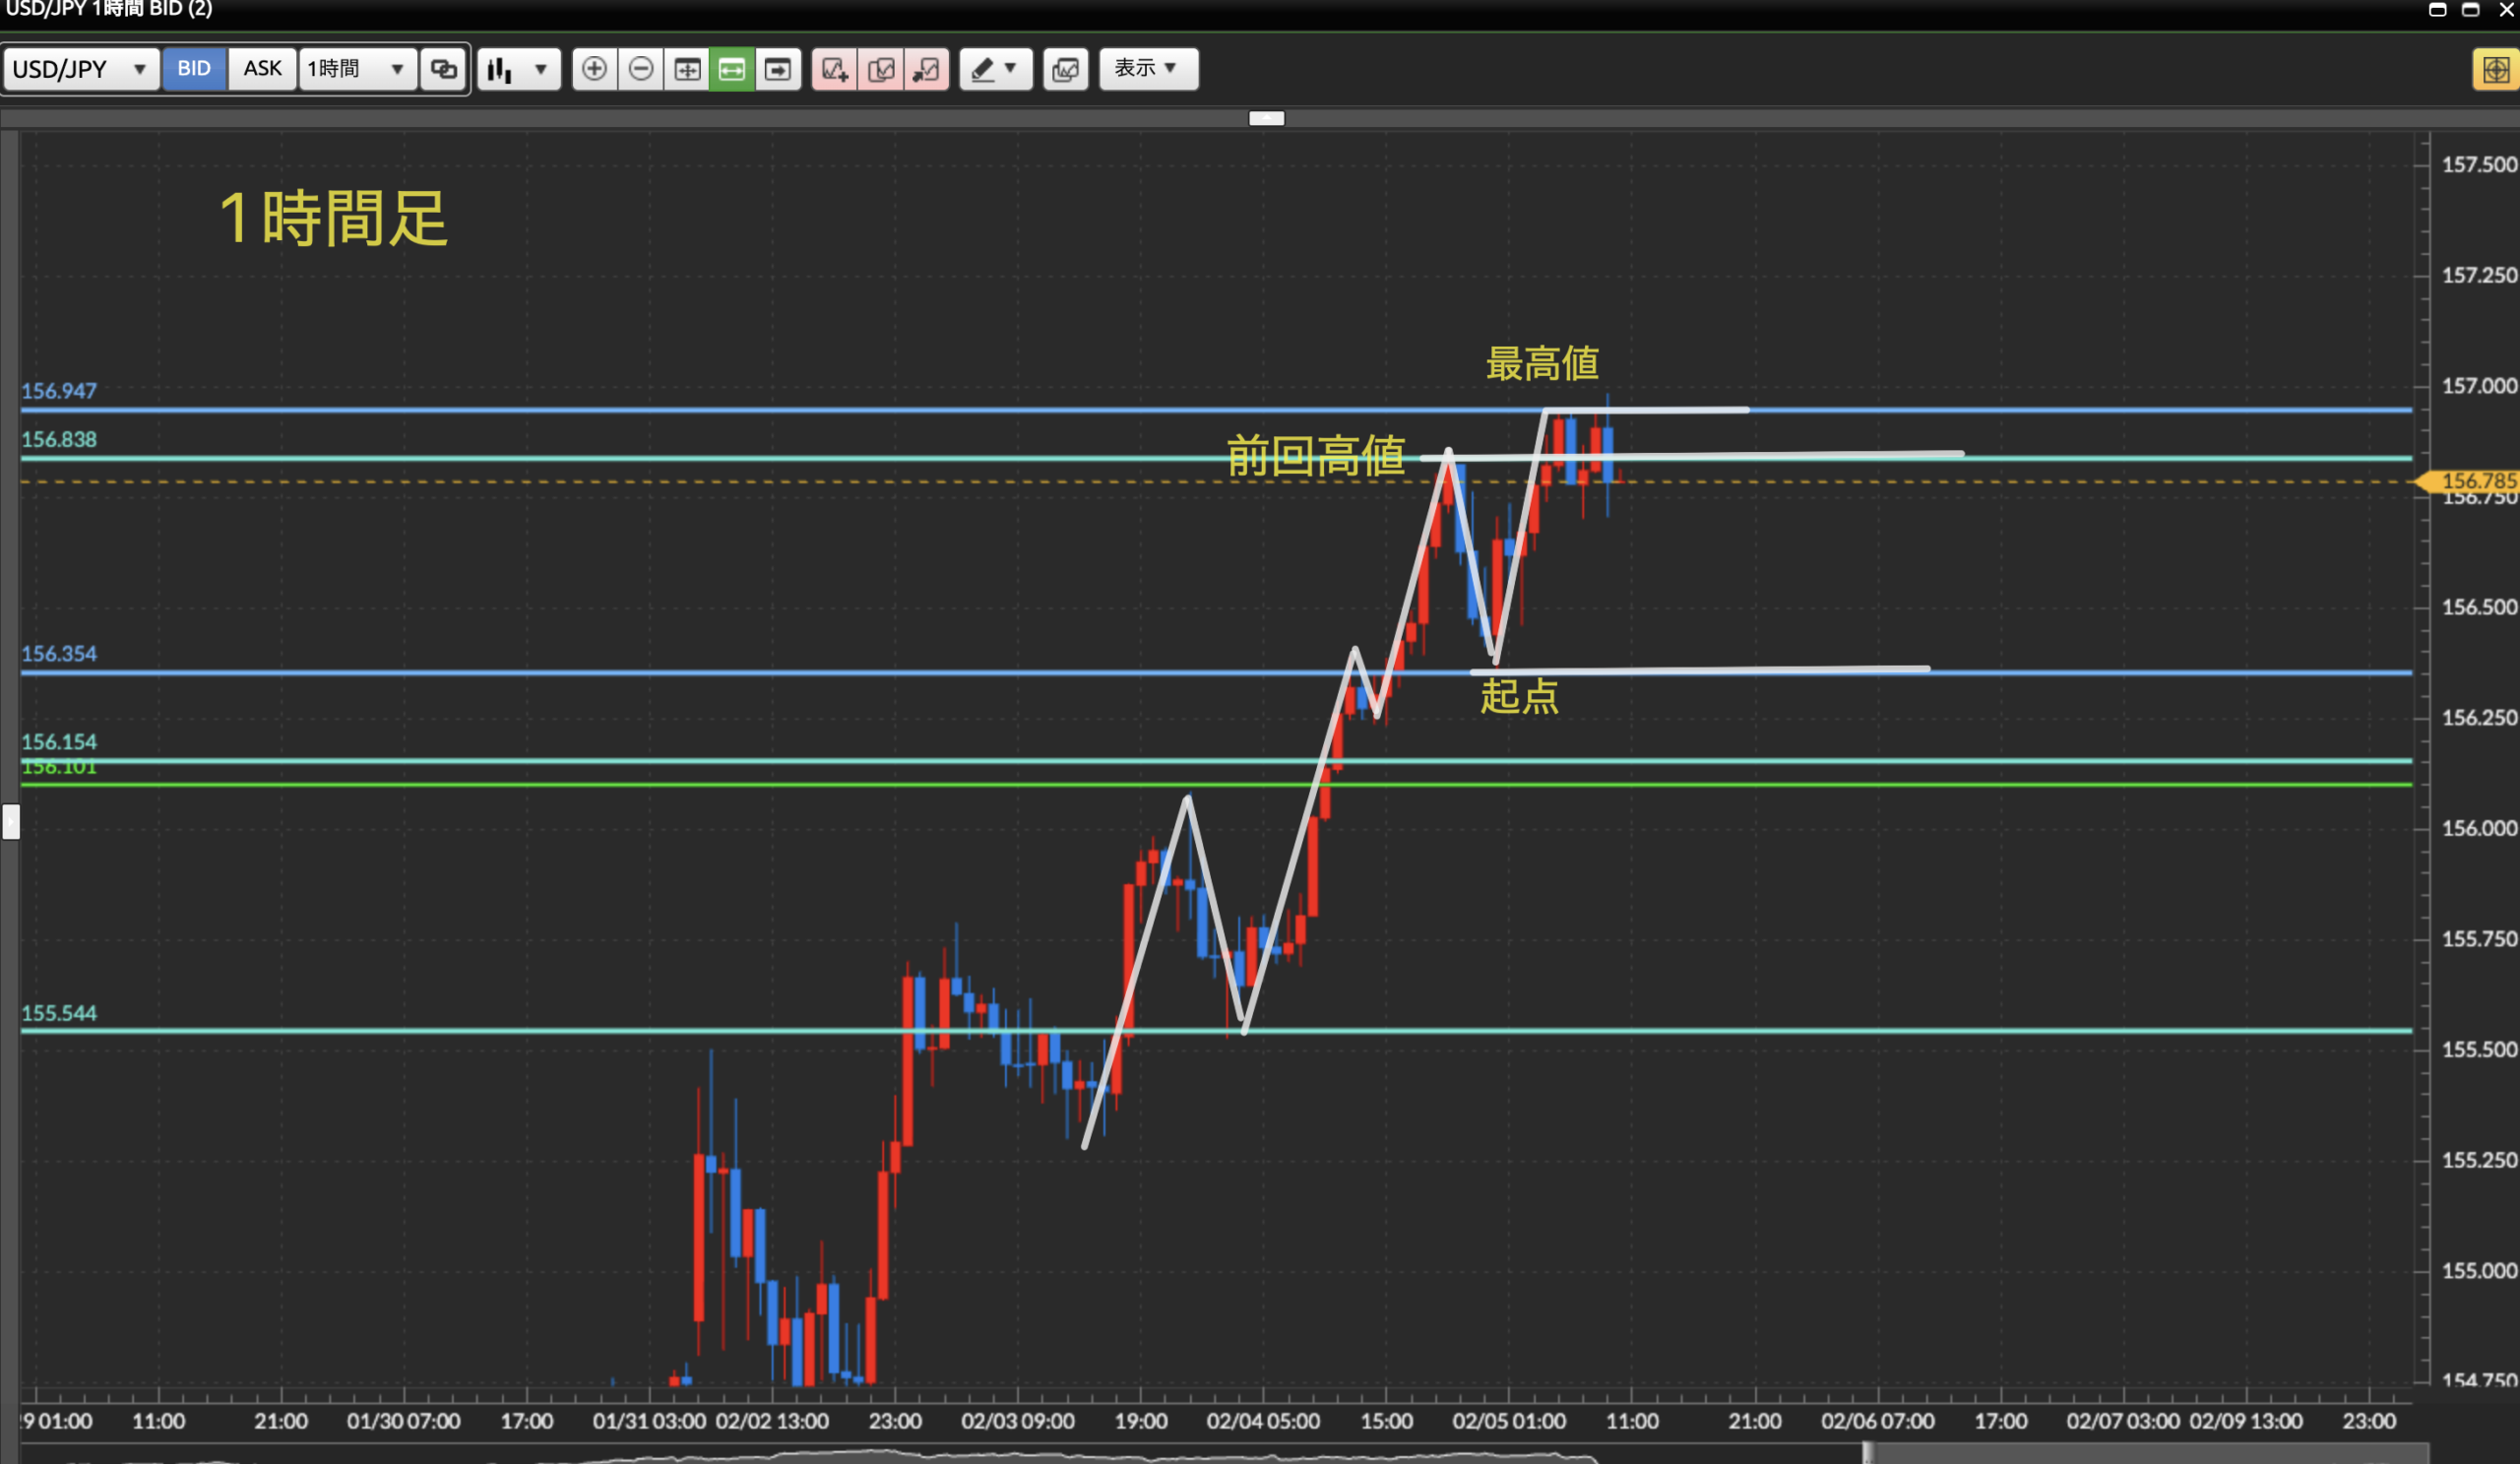Click the fit chart to screen icon
The height and width of the screenshot is (1464, 2520).
click(x=687, y=69)
